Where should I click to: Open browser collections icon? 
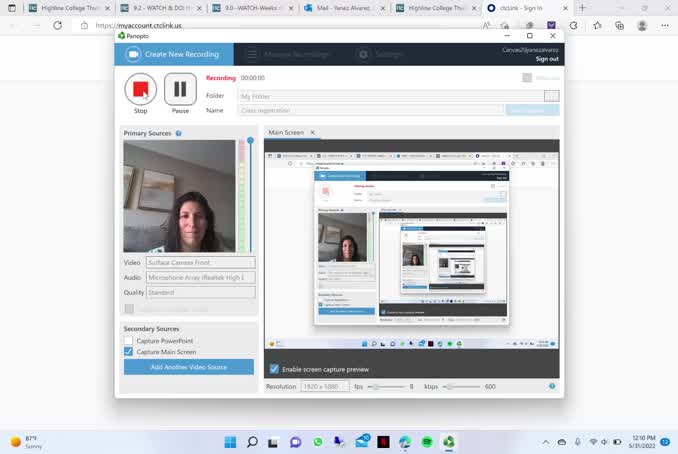pos(619,26)
